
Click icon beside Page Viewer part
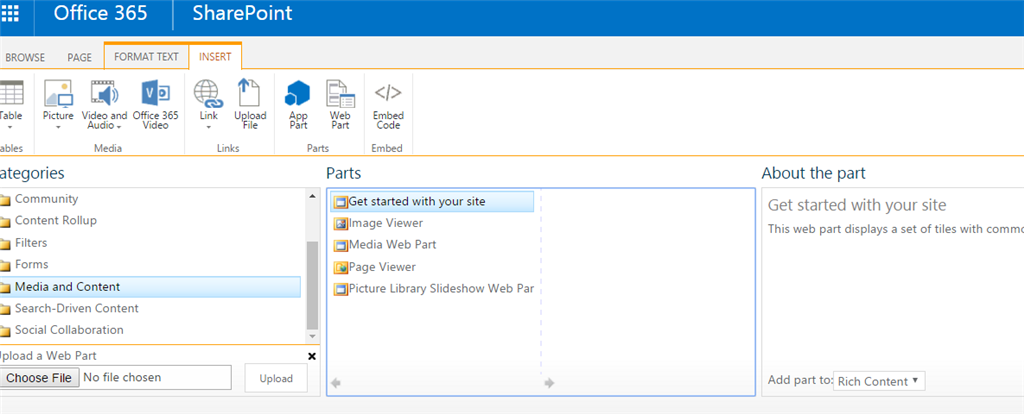click(x=340, y=267)
